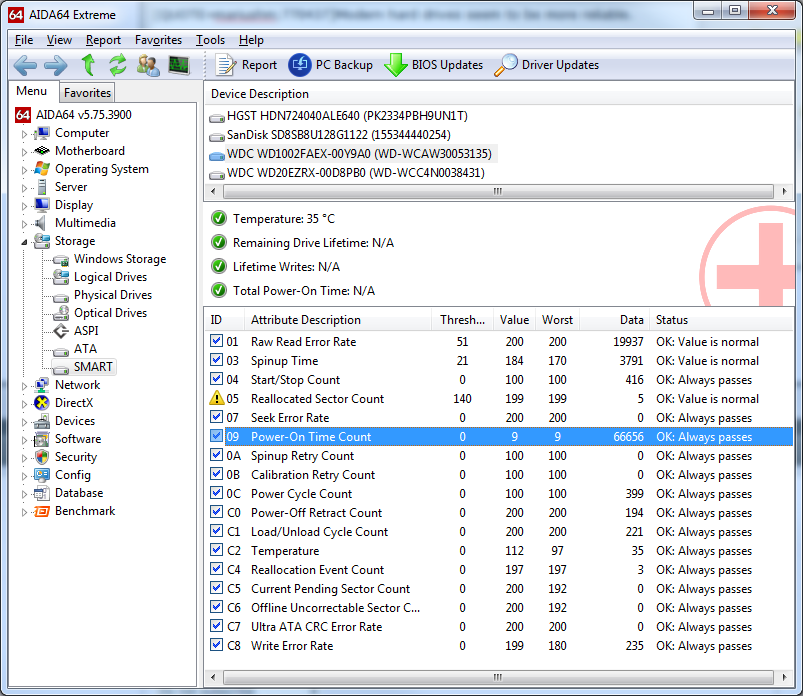
Task: Click the AIDA64 v5.75.3900 root tree icon
Action: point(23,115)
